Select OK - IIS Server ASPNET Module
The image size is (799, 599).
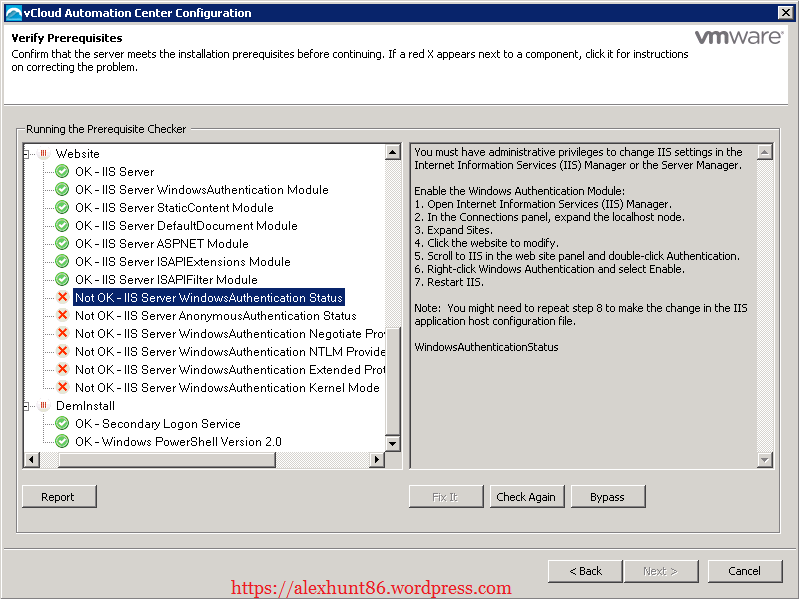pyautogui.click(x=162, y=243)
